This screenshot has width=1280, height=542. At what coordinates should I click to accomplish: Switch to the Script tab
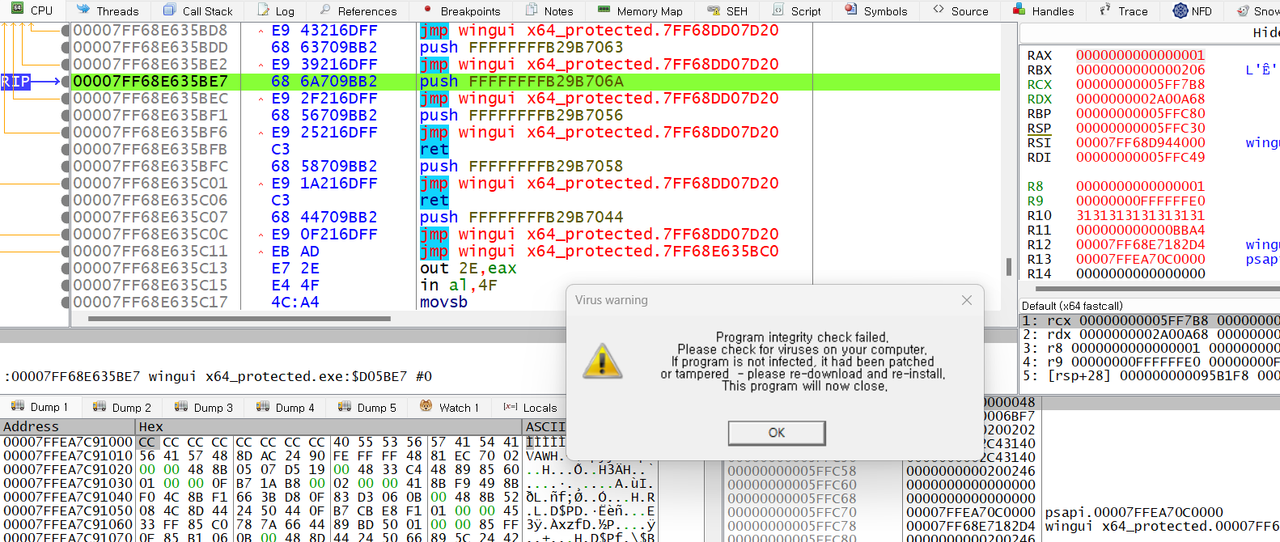(x=796, y=11)
